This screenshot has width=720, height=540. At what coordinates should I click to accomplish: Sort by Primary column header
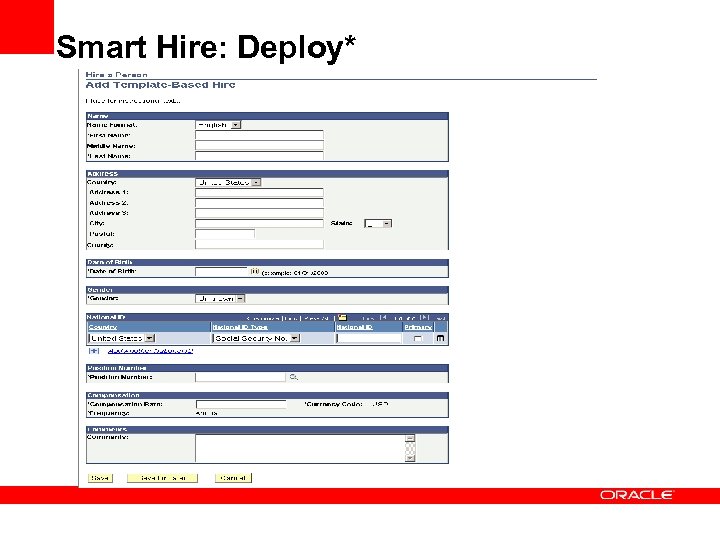click(418, 327)
